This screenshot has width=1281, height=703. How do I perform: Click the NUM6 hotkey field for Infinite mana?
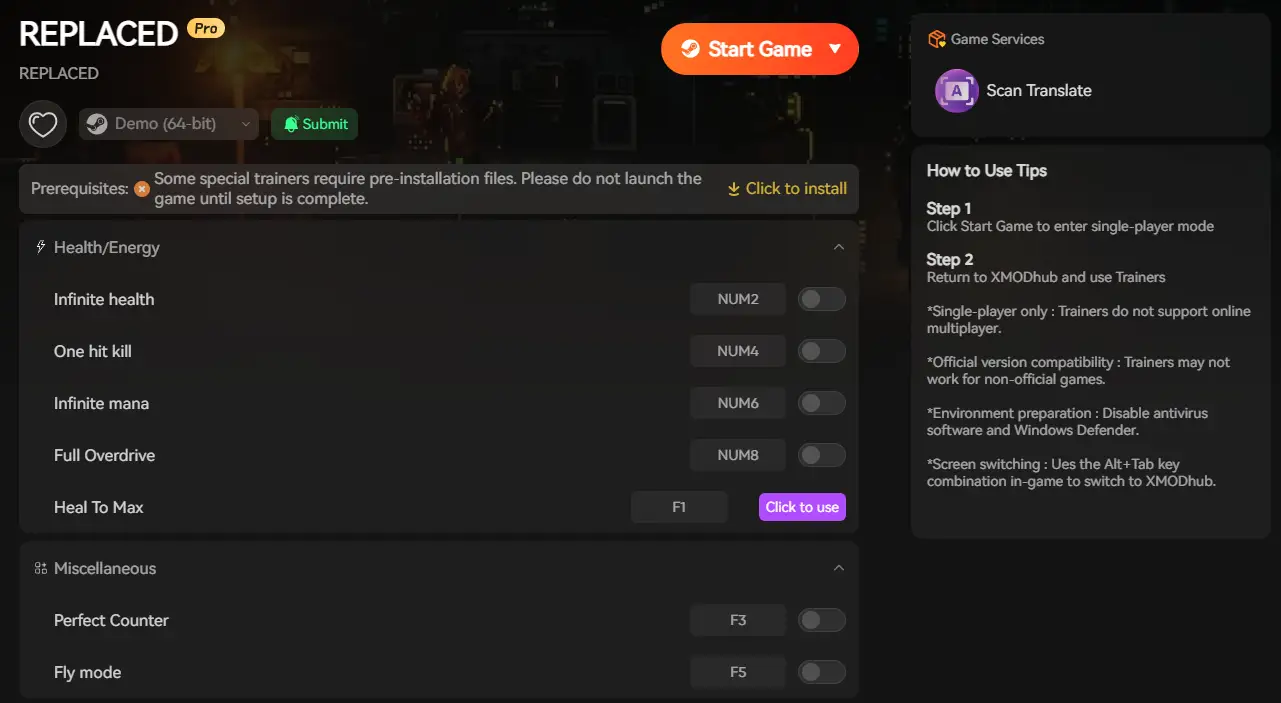coord(738,403)
